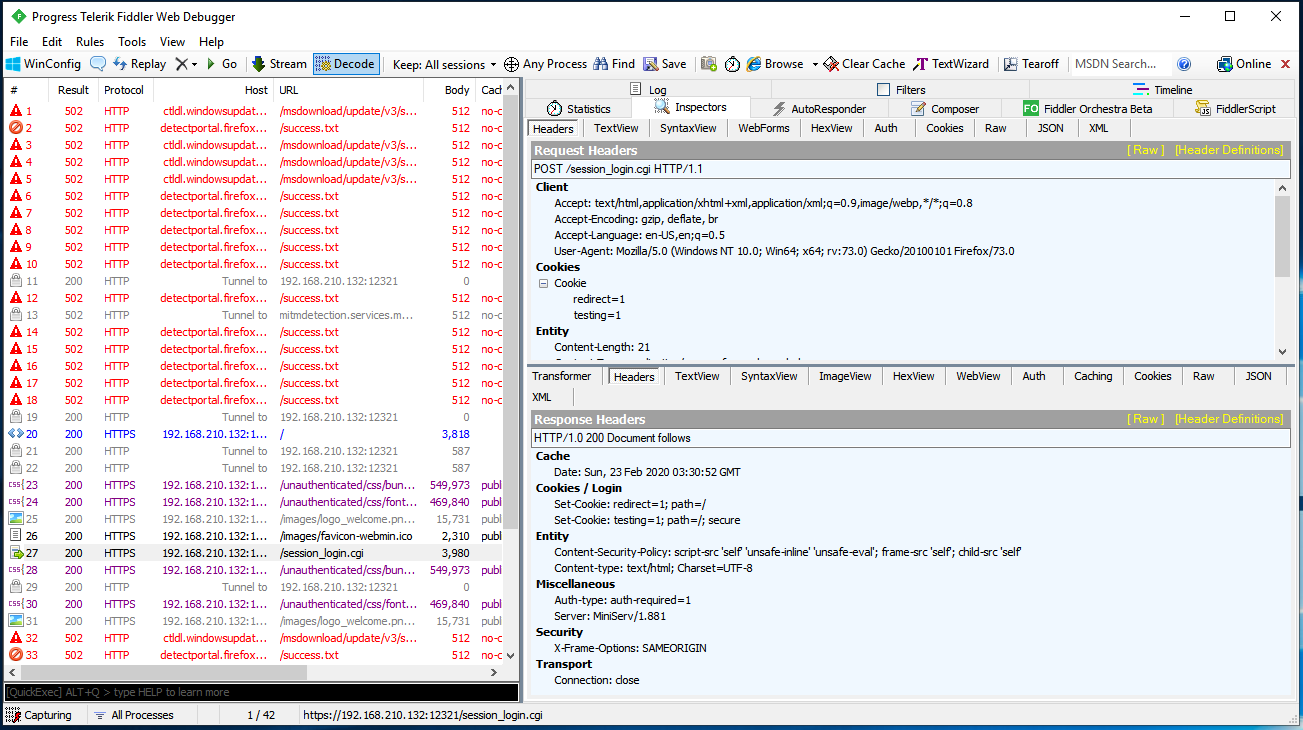
Task: Select the request WebForms inspector tab
Action: pos(764,128)
